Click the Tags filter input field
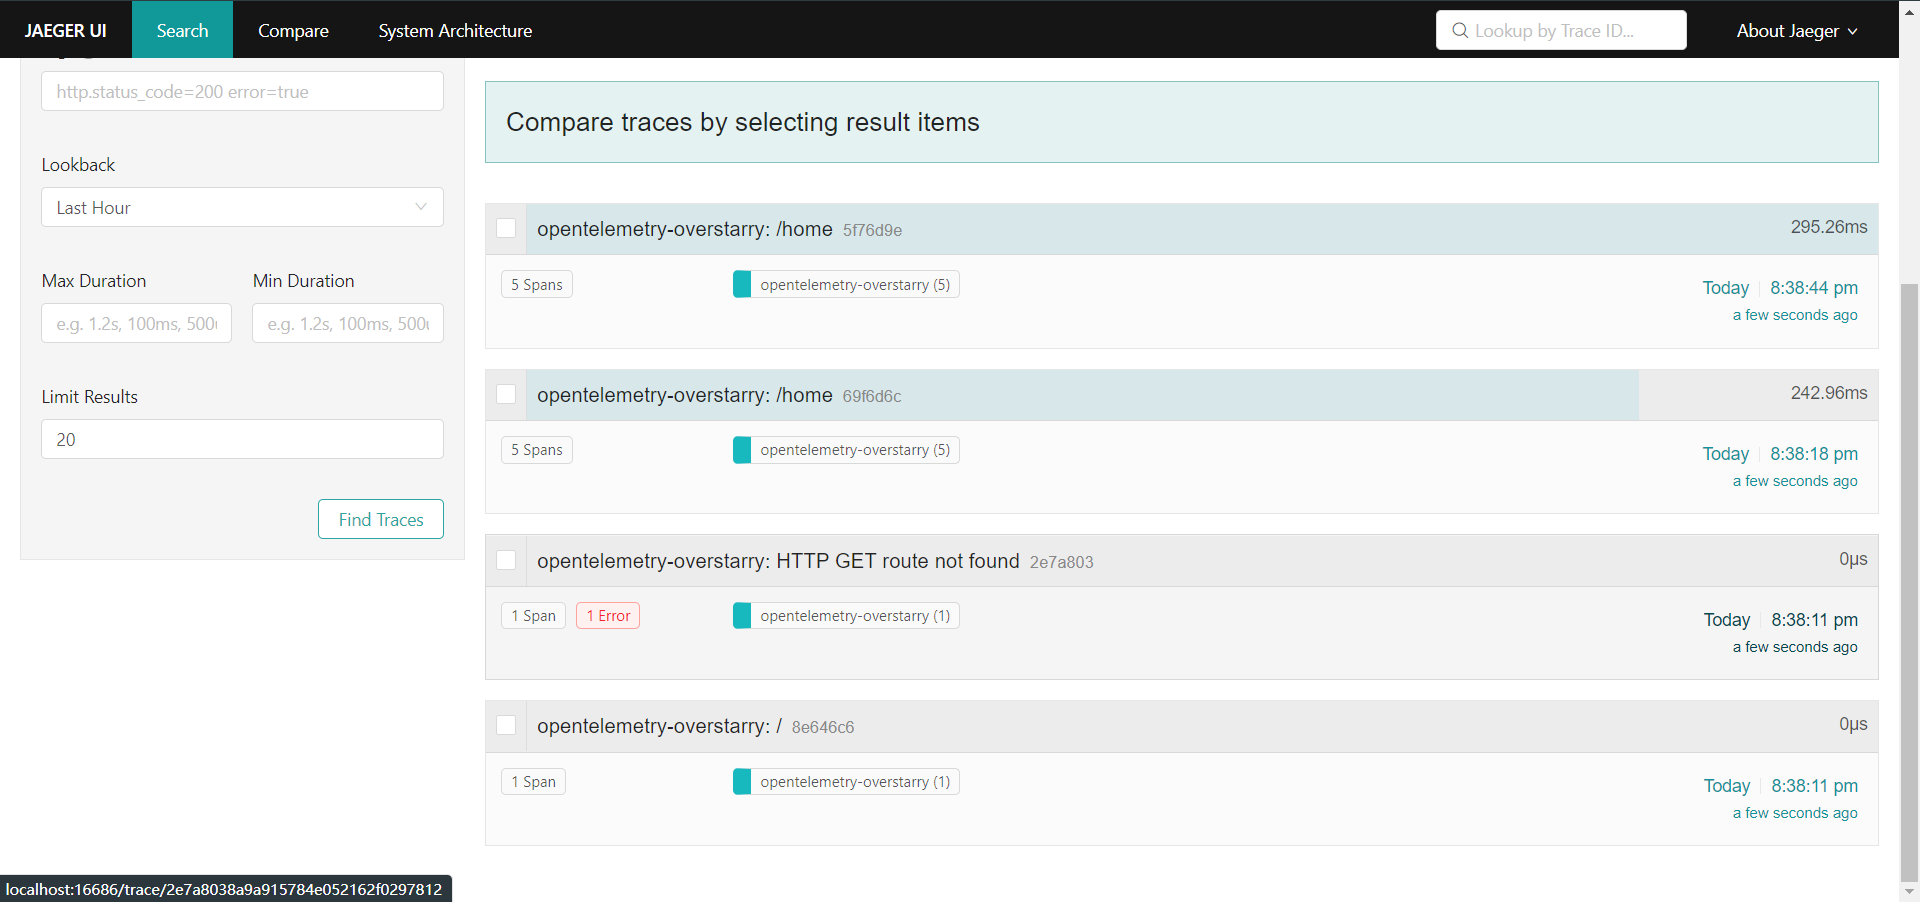 pyautogui.click(x=242, y=92)
